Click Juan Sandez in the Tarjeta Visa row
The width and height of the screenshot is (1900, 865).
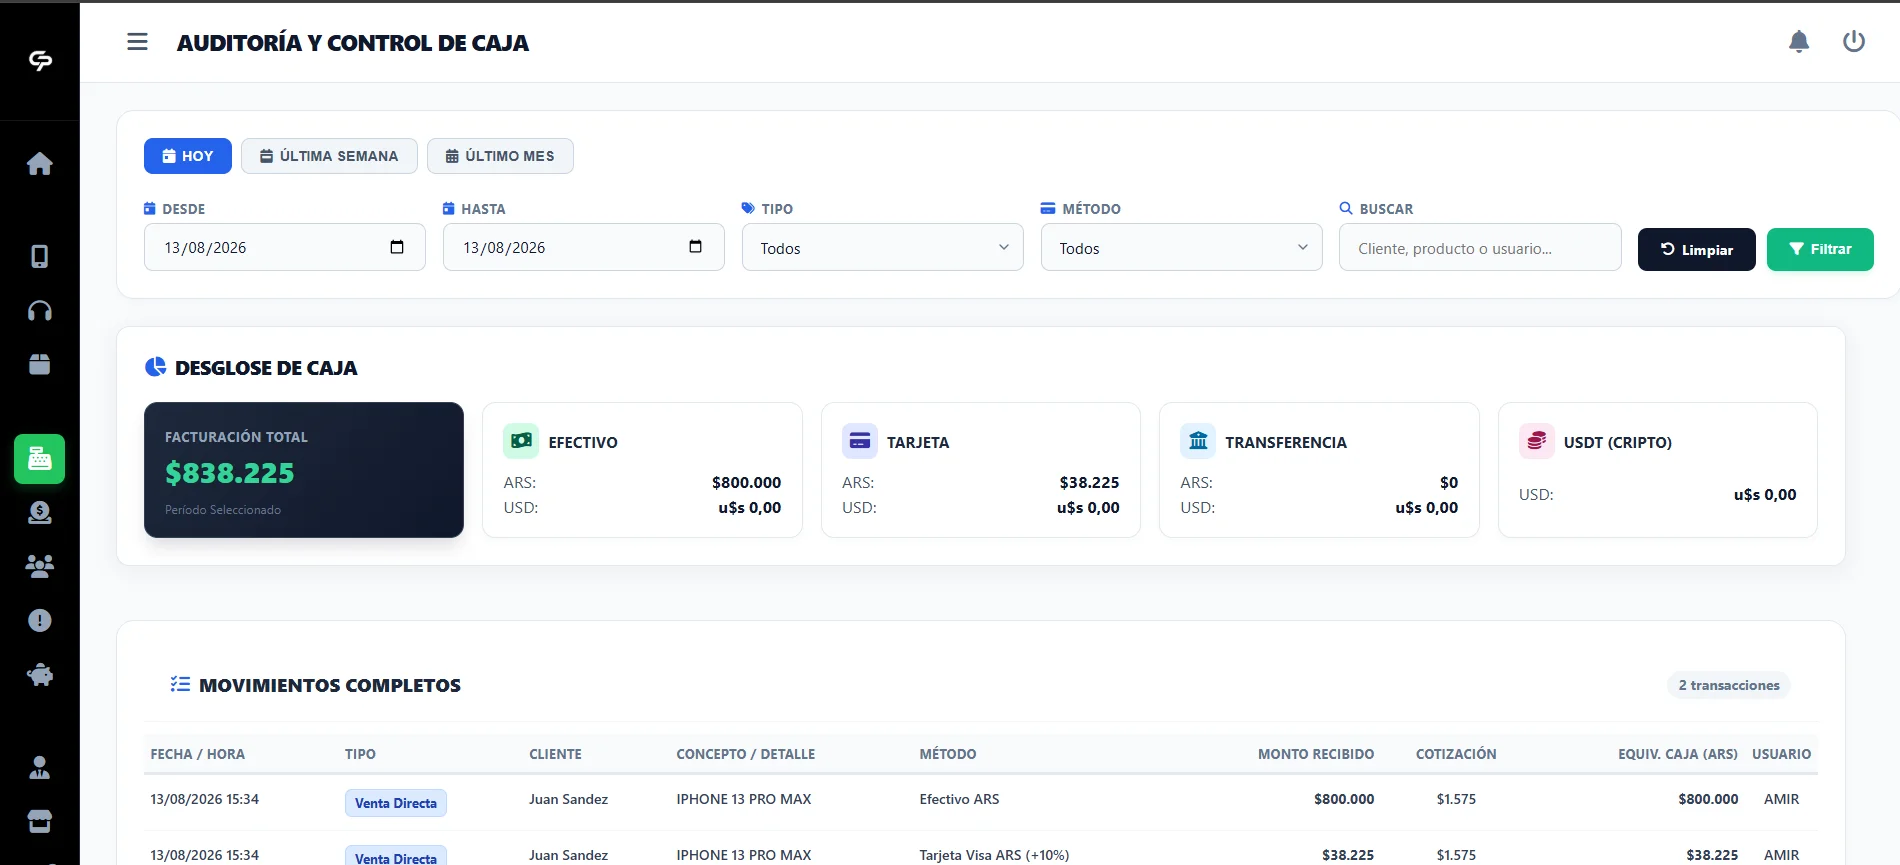click(569, 855)
